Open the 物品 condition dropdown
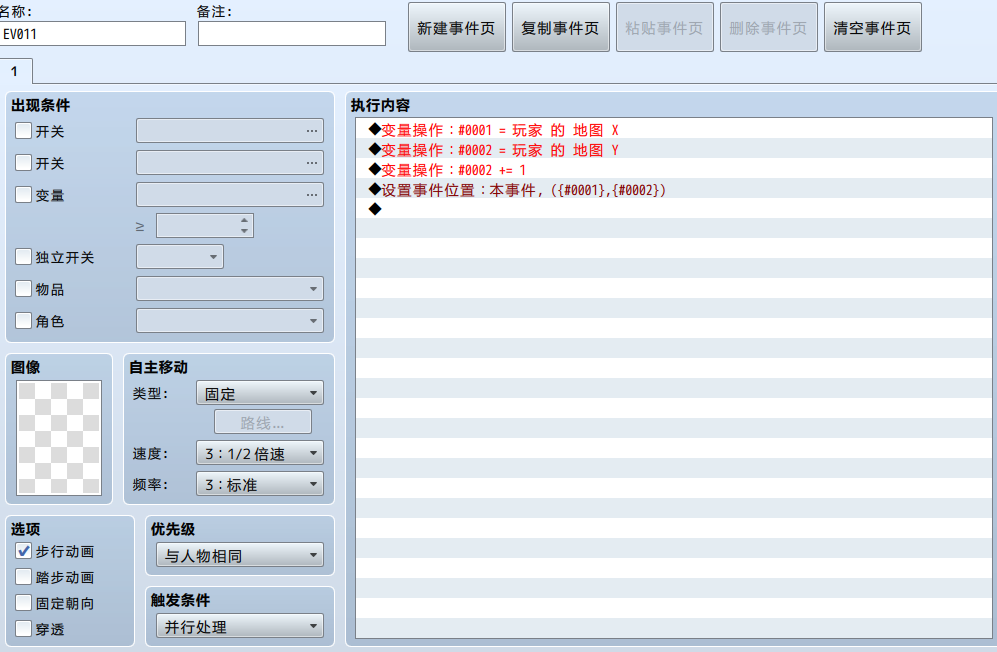 tap(230, 289)
